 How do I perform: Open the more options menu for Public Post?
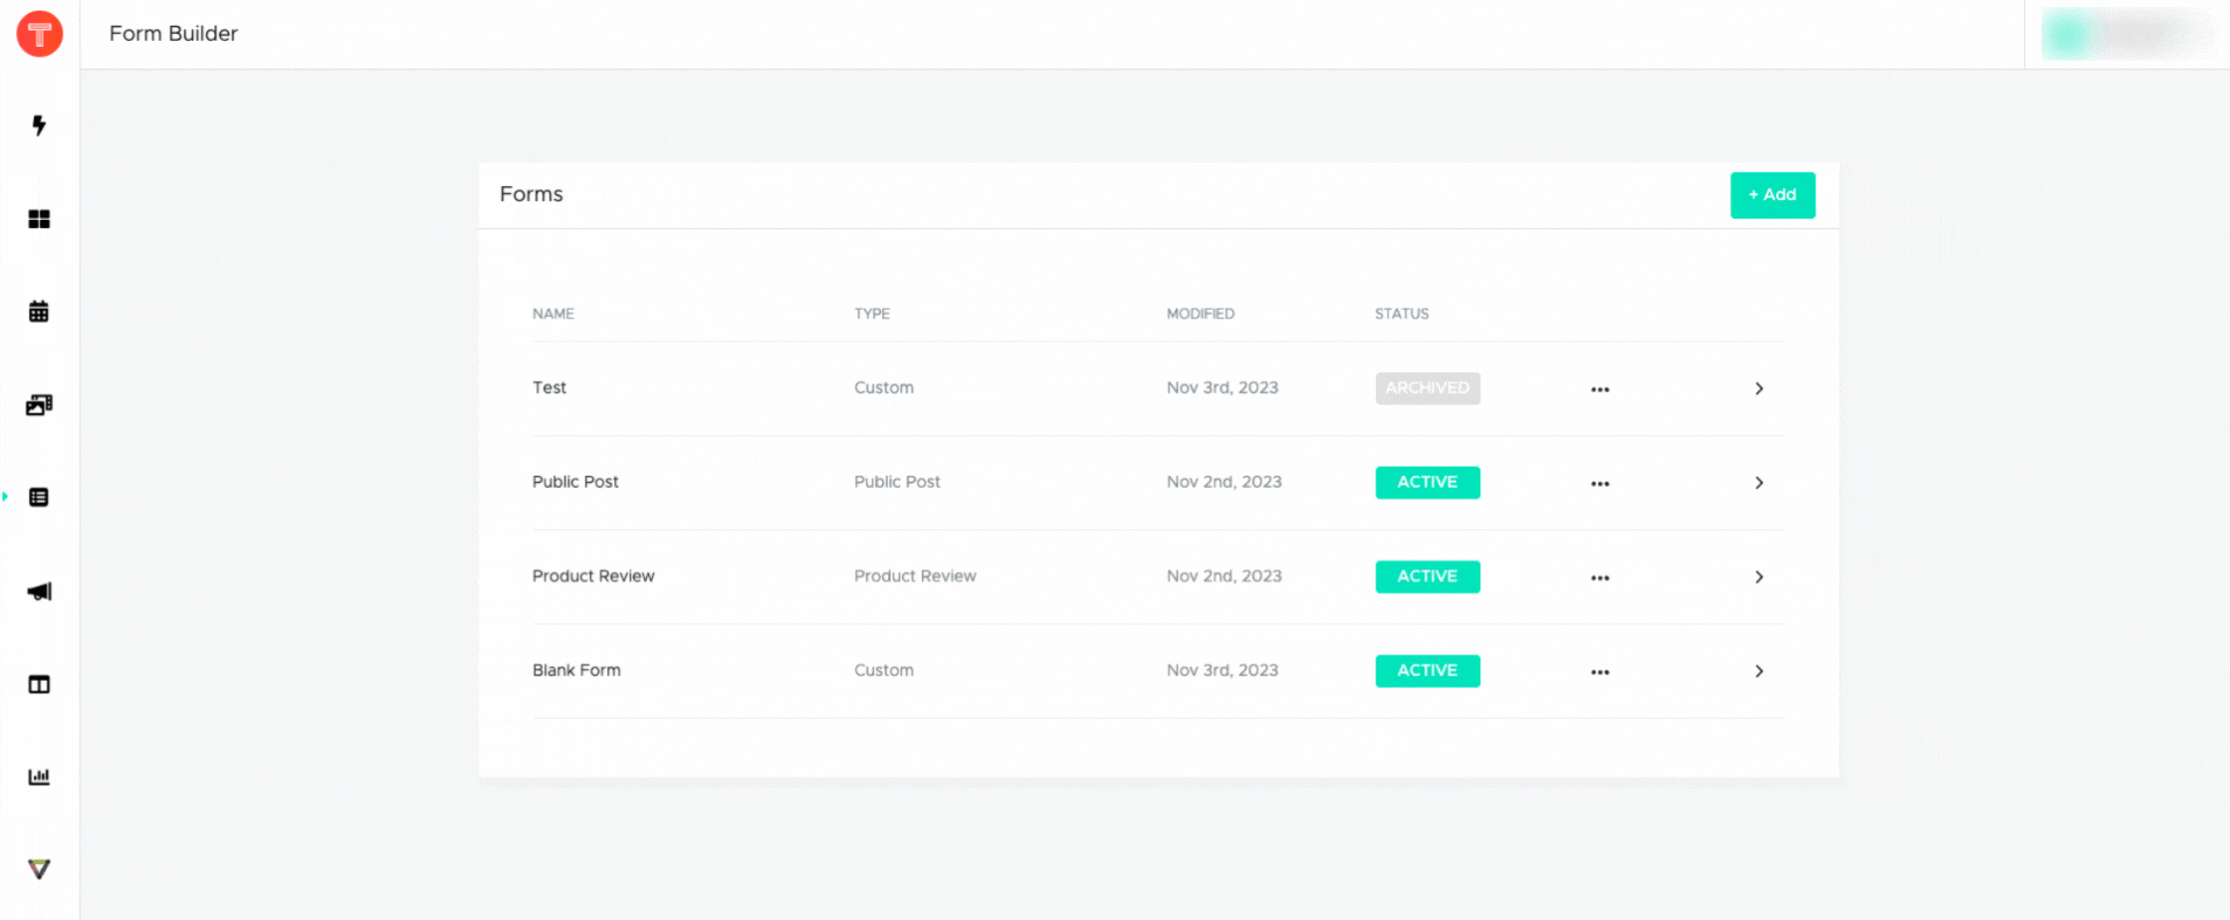click(x=1600, y=483)
